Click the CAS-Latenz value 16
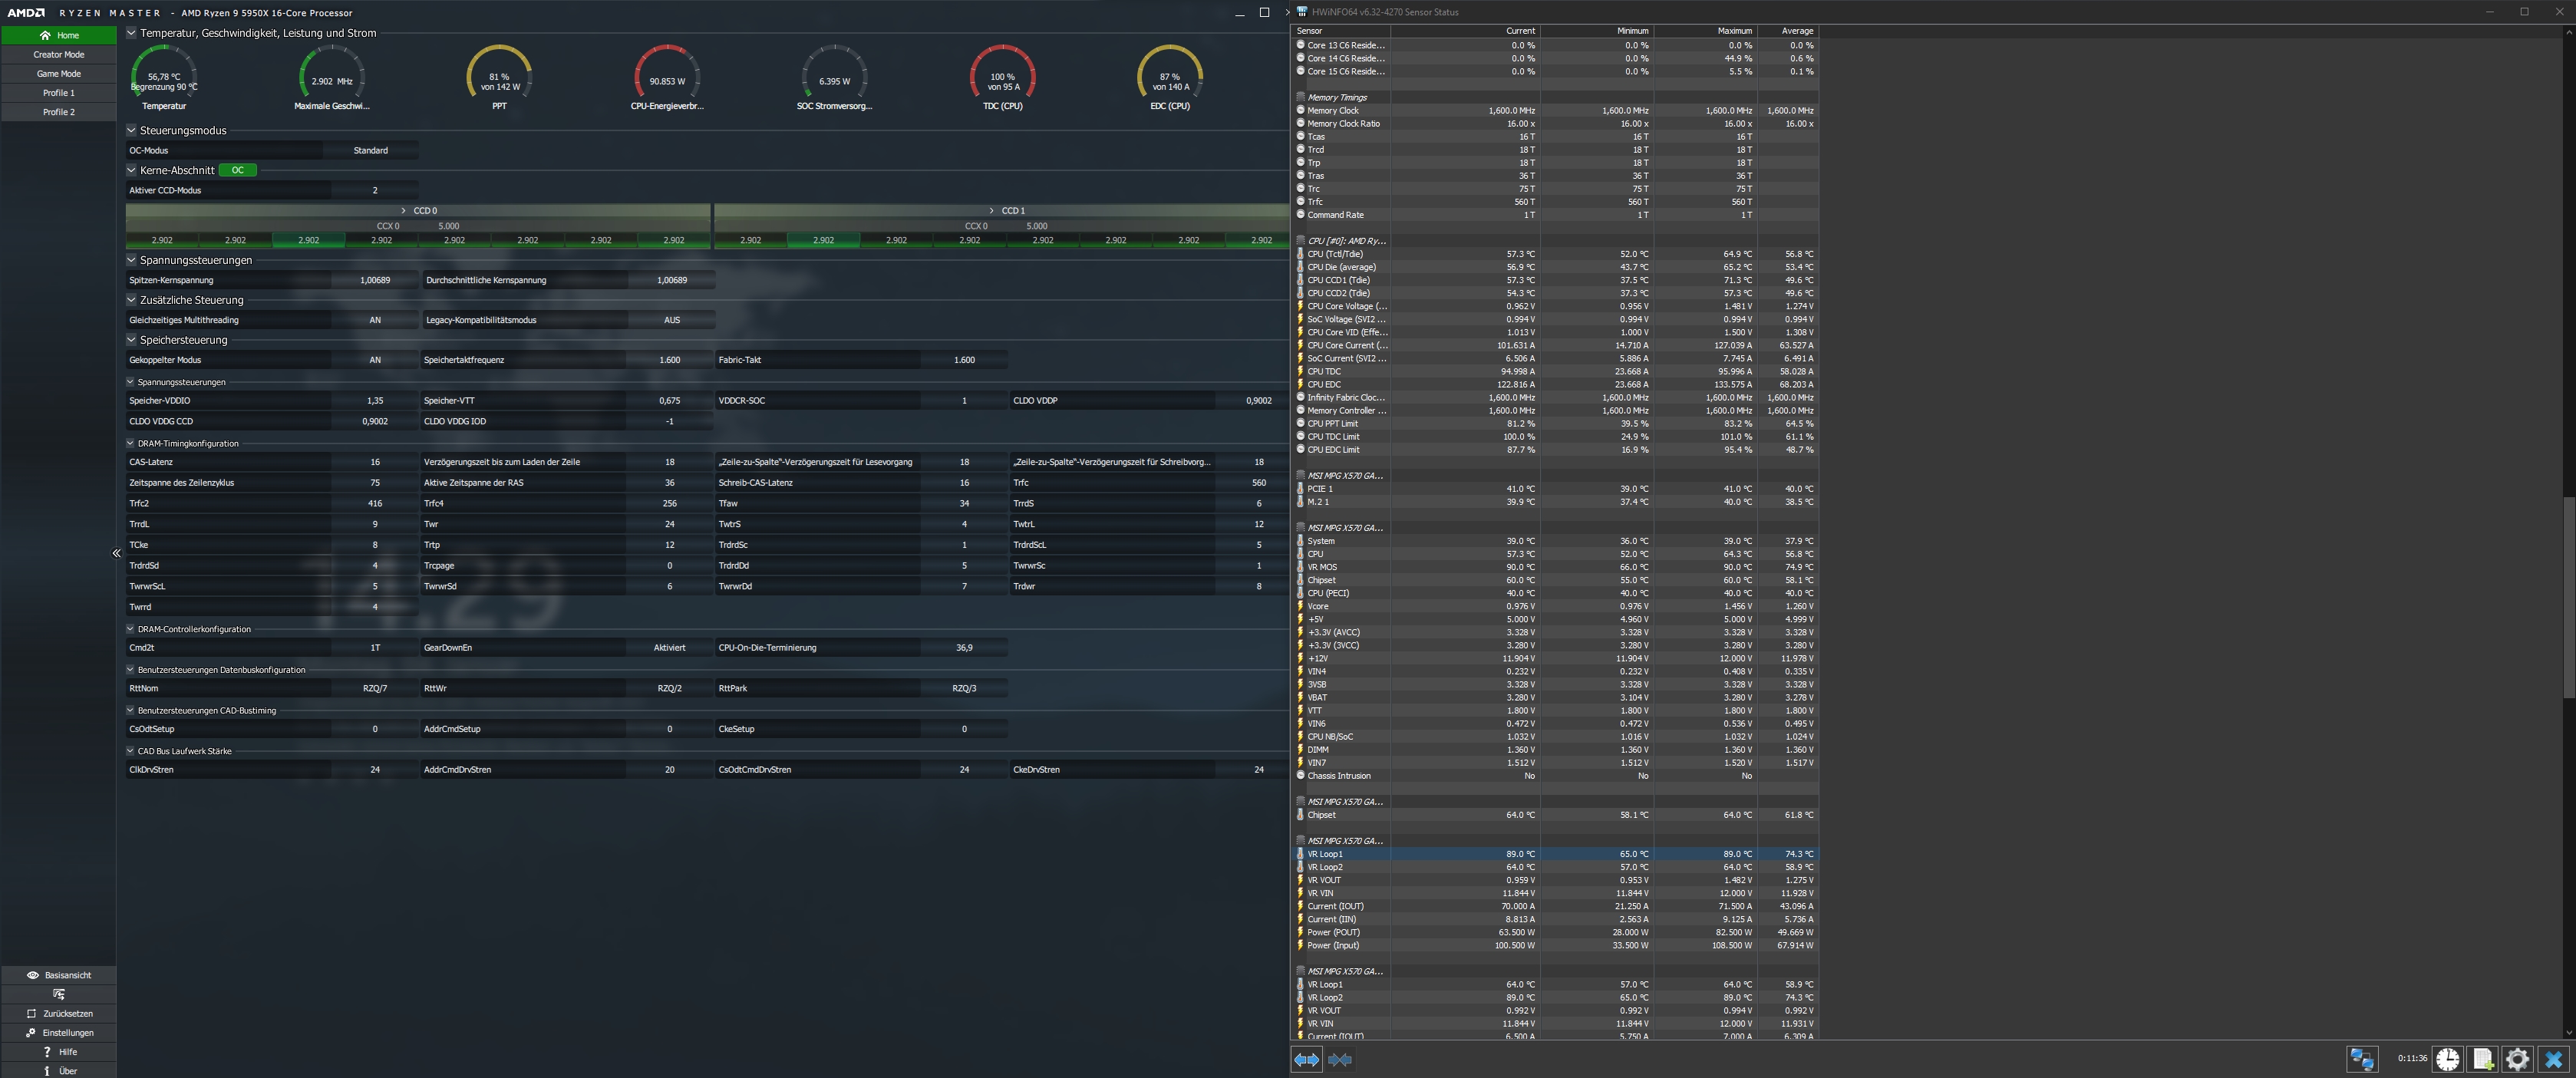2576x1078 pixels. 375,462
